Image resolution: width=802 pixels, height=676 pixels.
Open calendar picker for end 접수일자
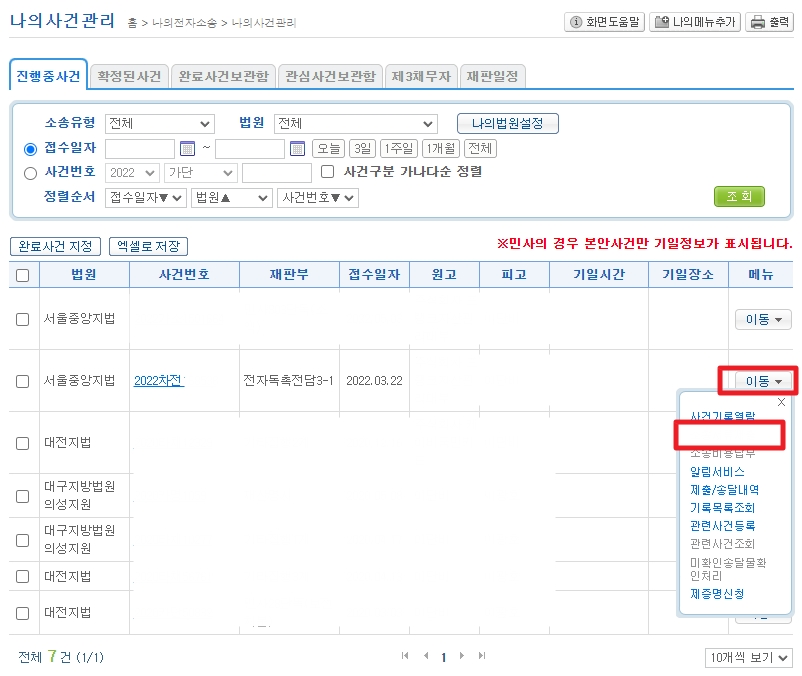point(297,149)
